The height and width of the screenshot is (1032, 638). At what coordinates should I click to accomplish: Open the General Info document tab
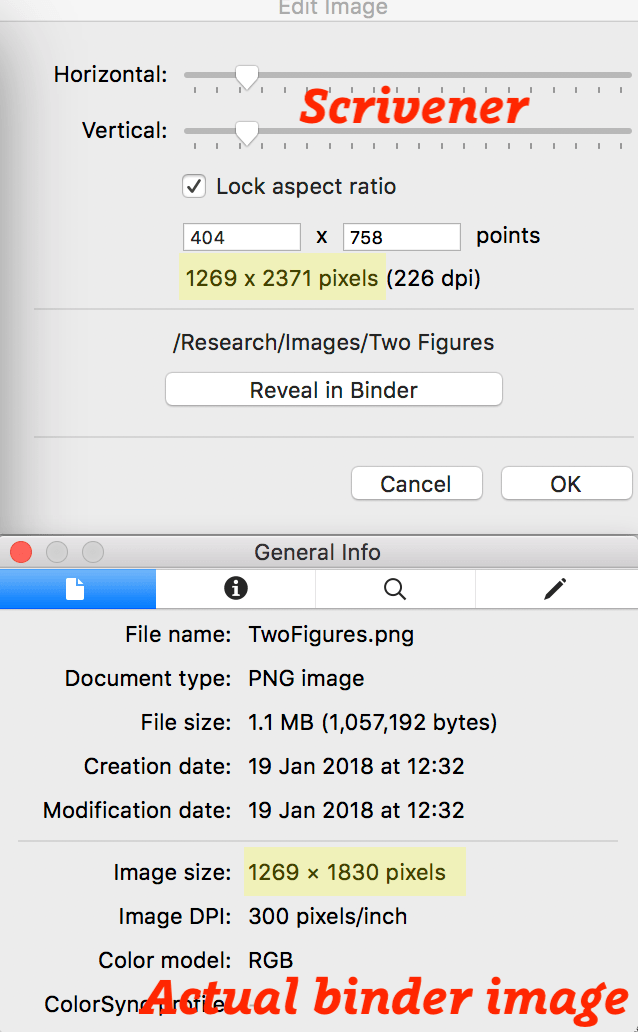pos(78,588)
